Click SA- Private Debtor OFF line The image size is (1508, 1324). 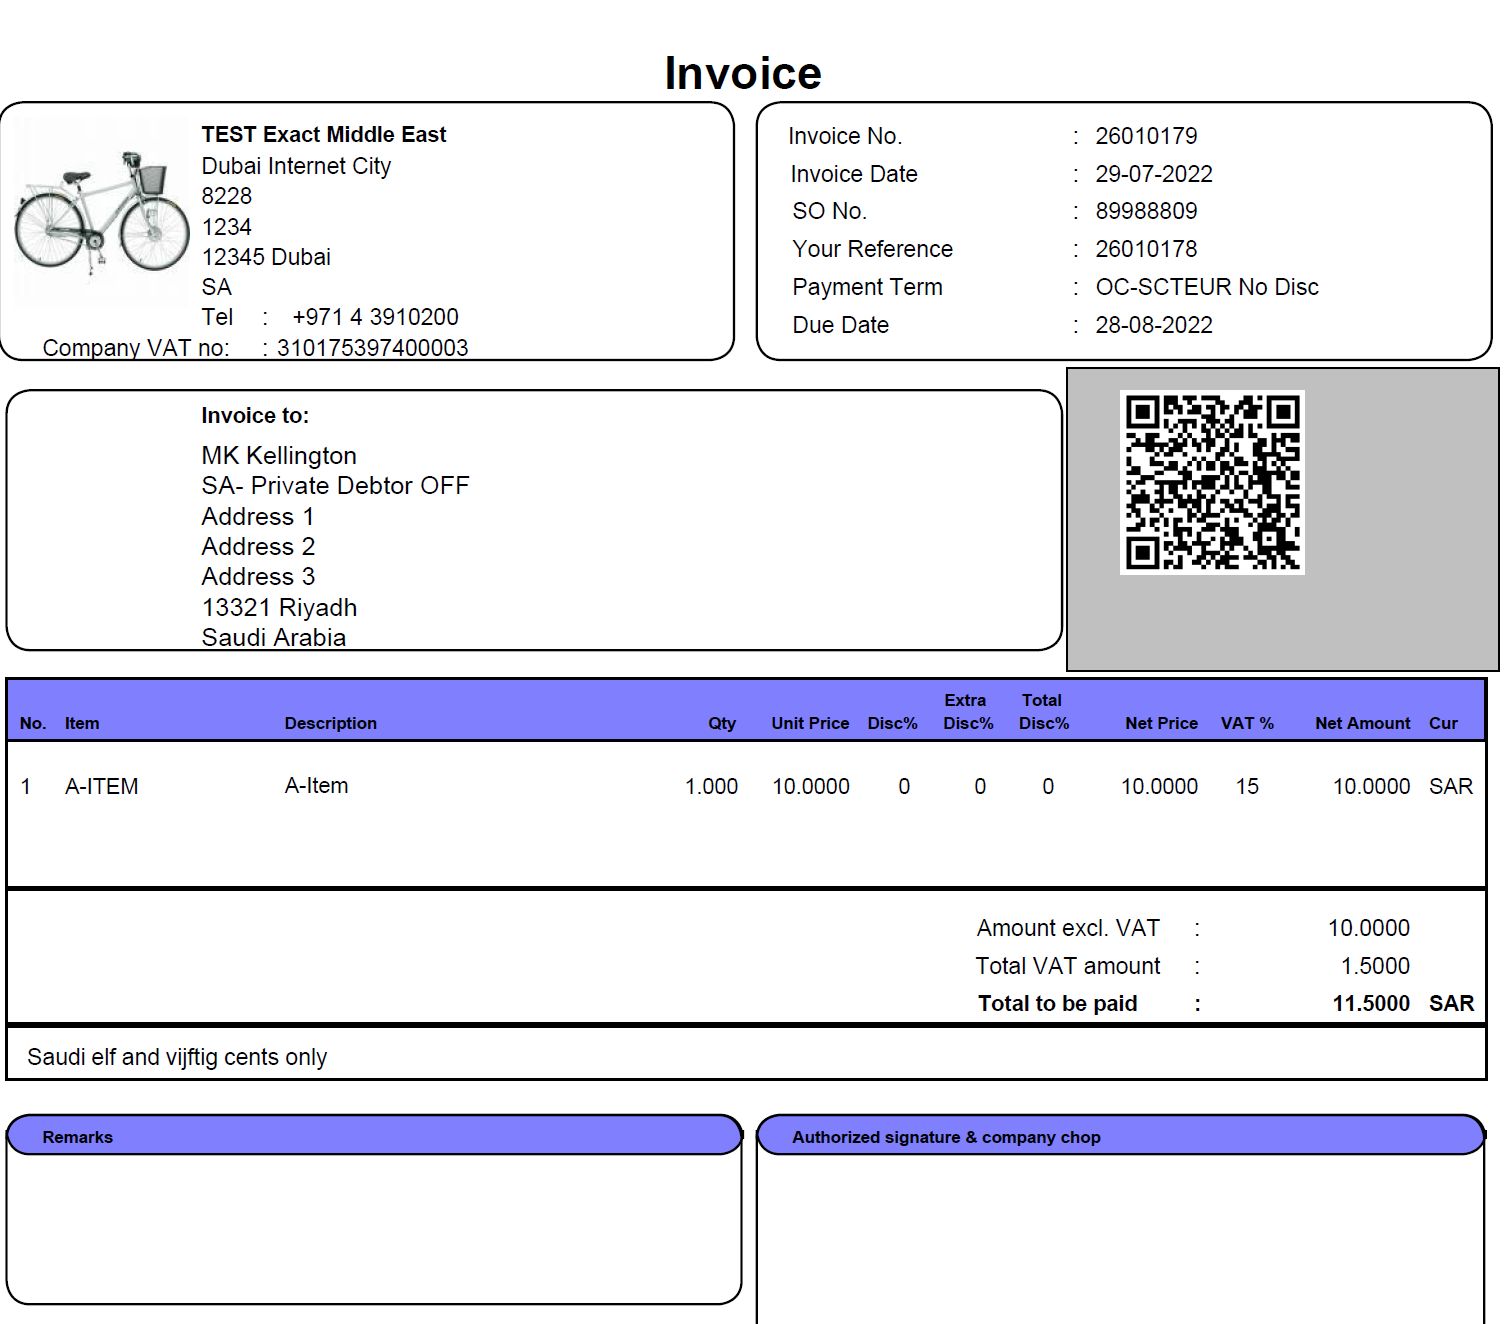335,486
